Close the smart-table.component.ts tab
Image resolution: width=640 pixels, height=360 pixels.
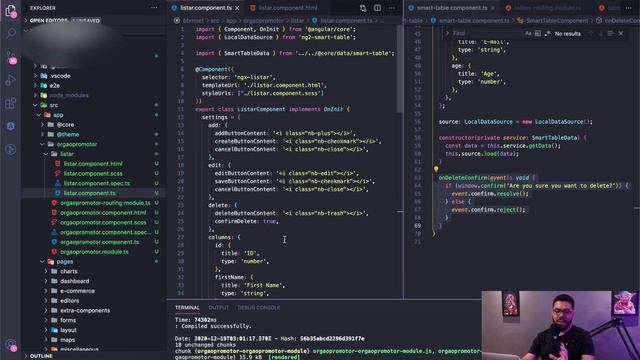pos(493,8)
